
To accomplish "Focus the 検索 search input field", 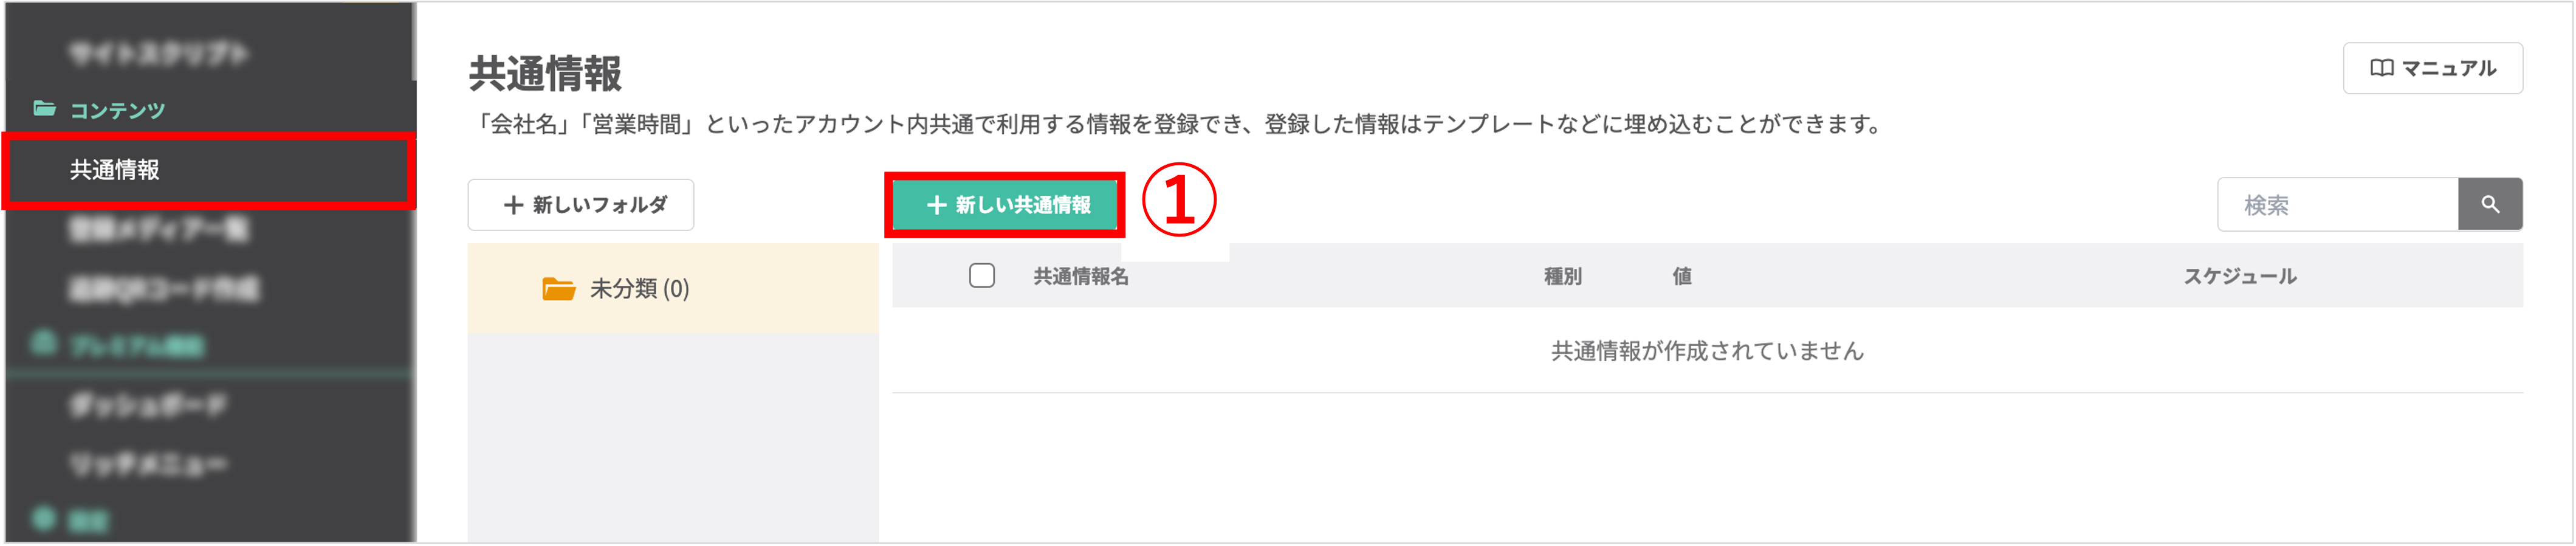I will coord(2337,205).
